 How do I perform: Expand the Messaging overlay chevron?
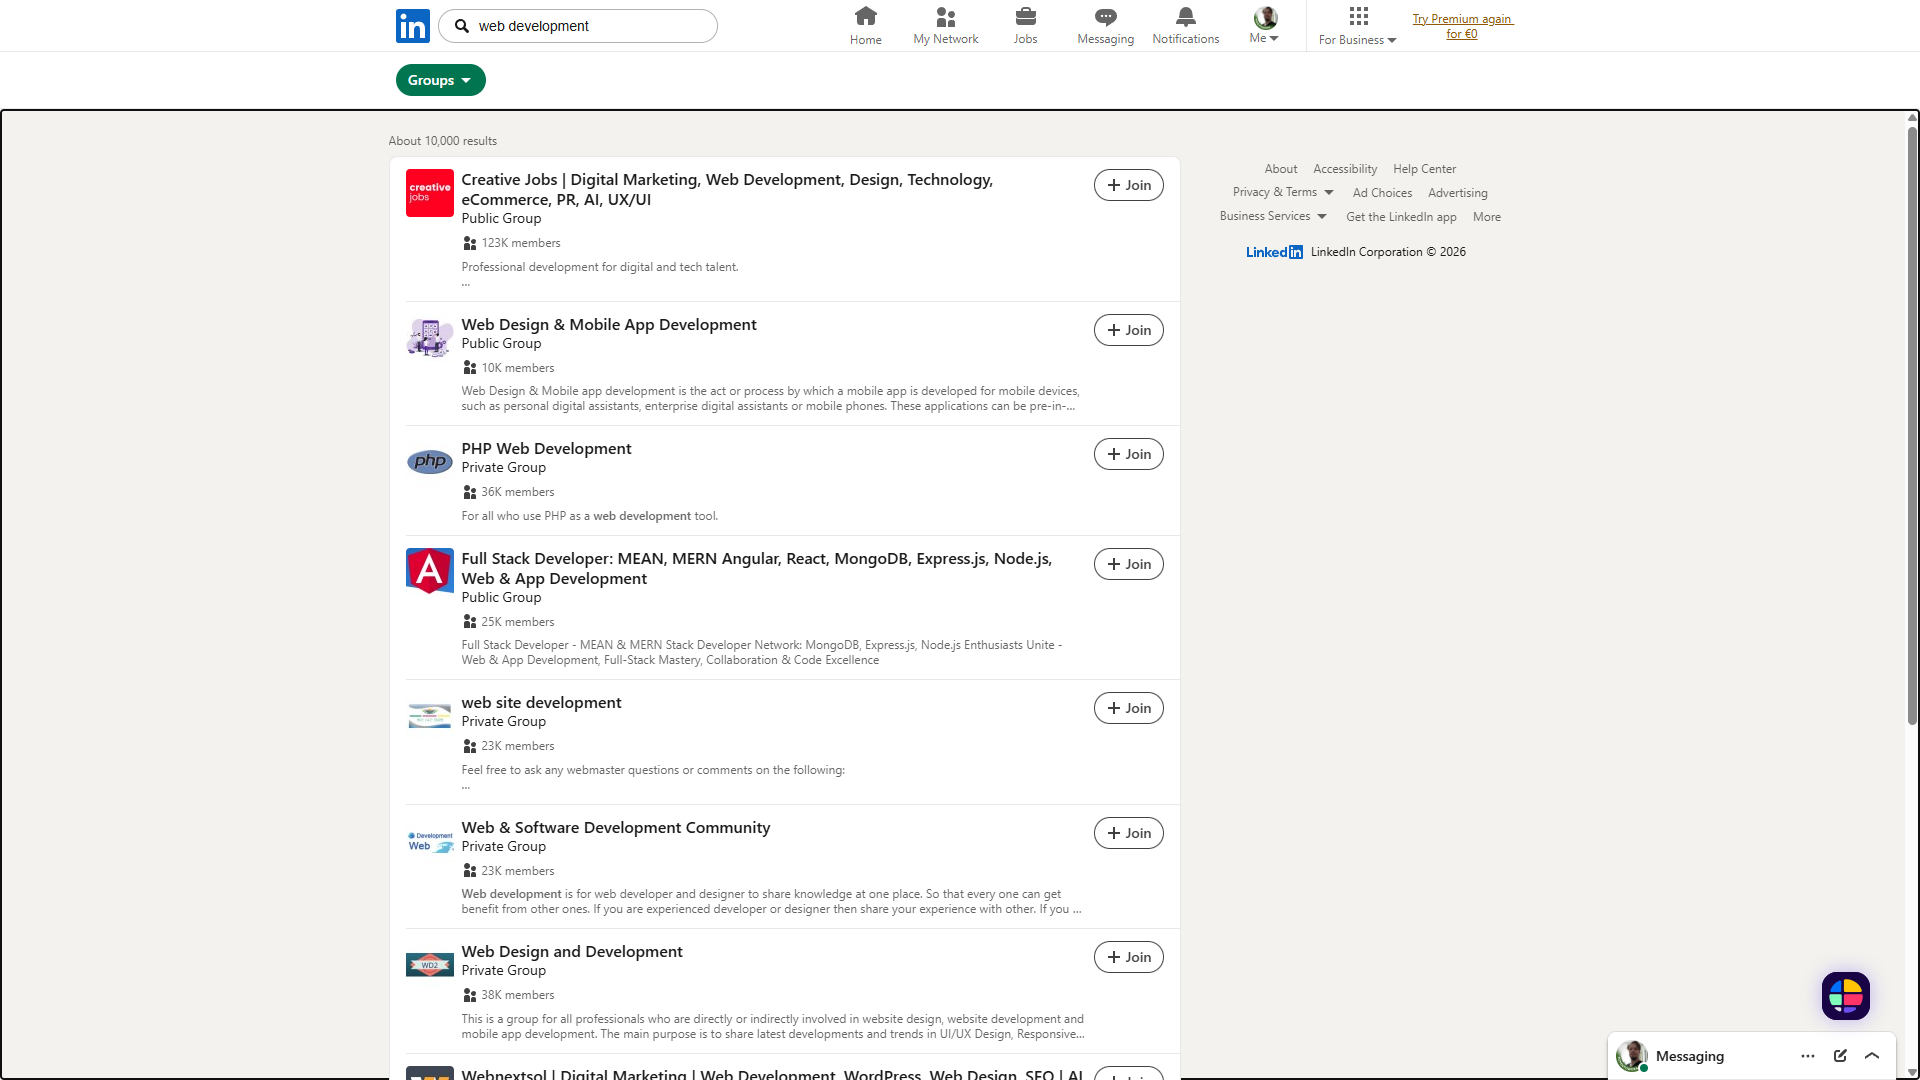pyautogui.click(x=1872, y=1056)
